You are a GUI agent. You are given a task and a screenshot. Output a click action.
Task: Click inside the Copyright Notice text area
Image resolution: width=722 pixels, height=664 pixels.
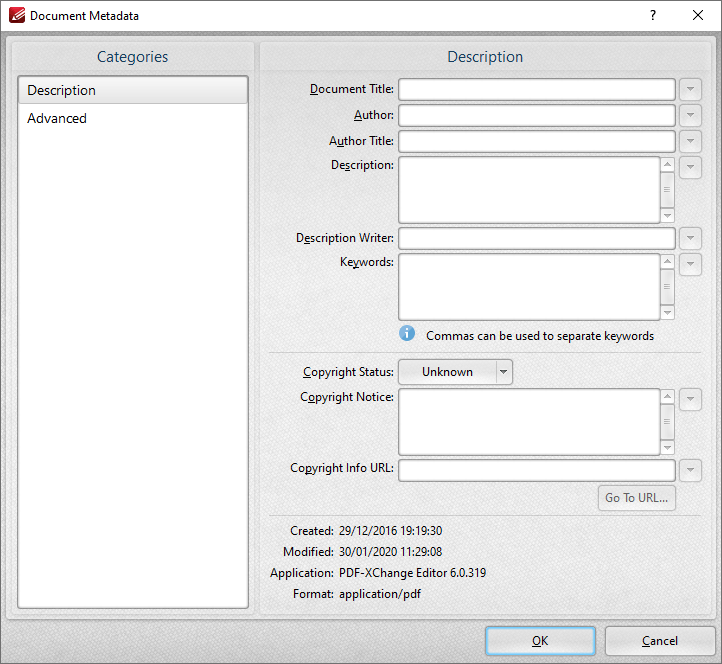[529, 422]
